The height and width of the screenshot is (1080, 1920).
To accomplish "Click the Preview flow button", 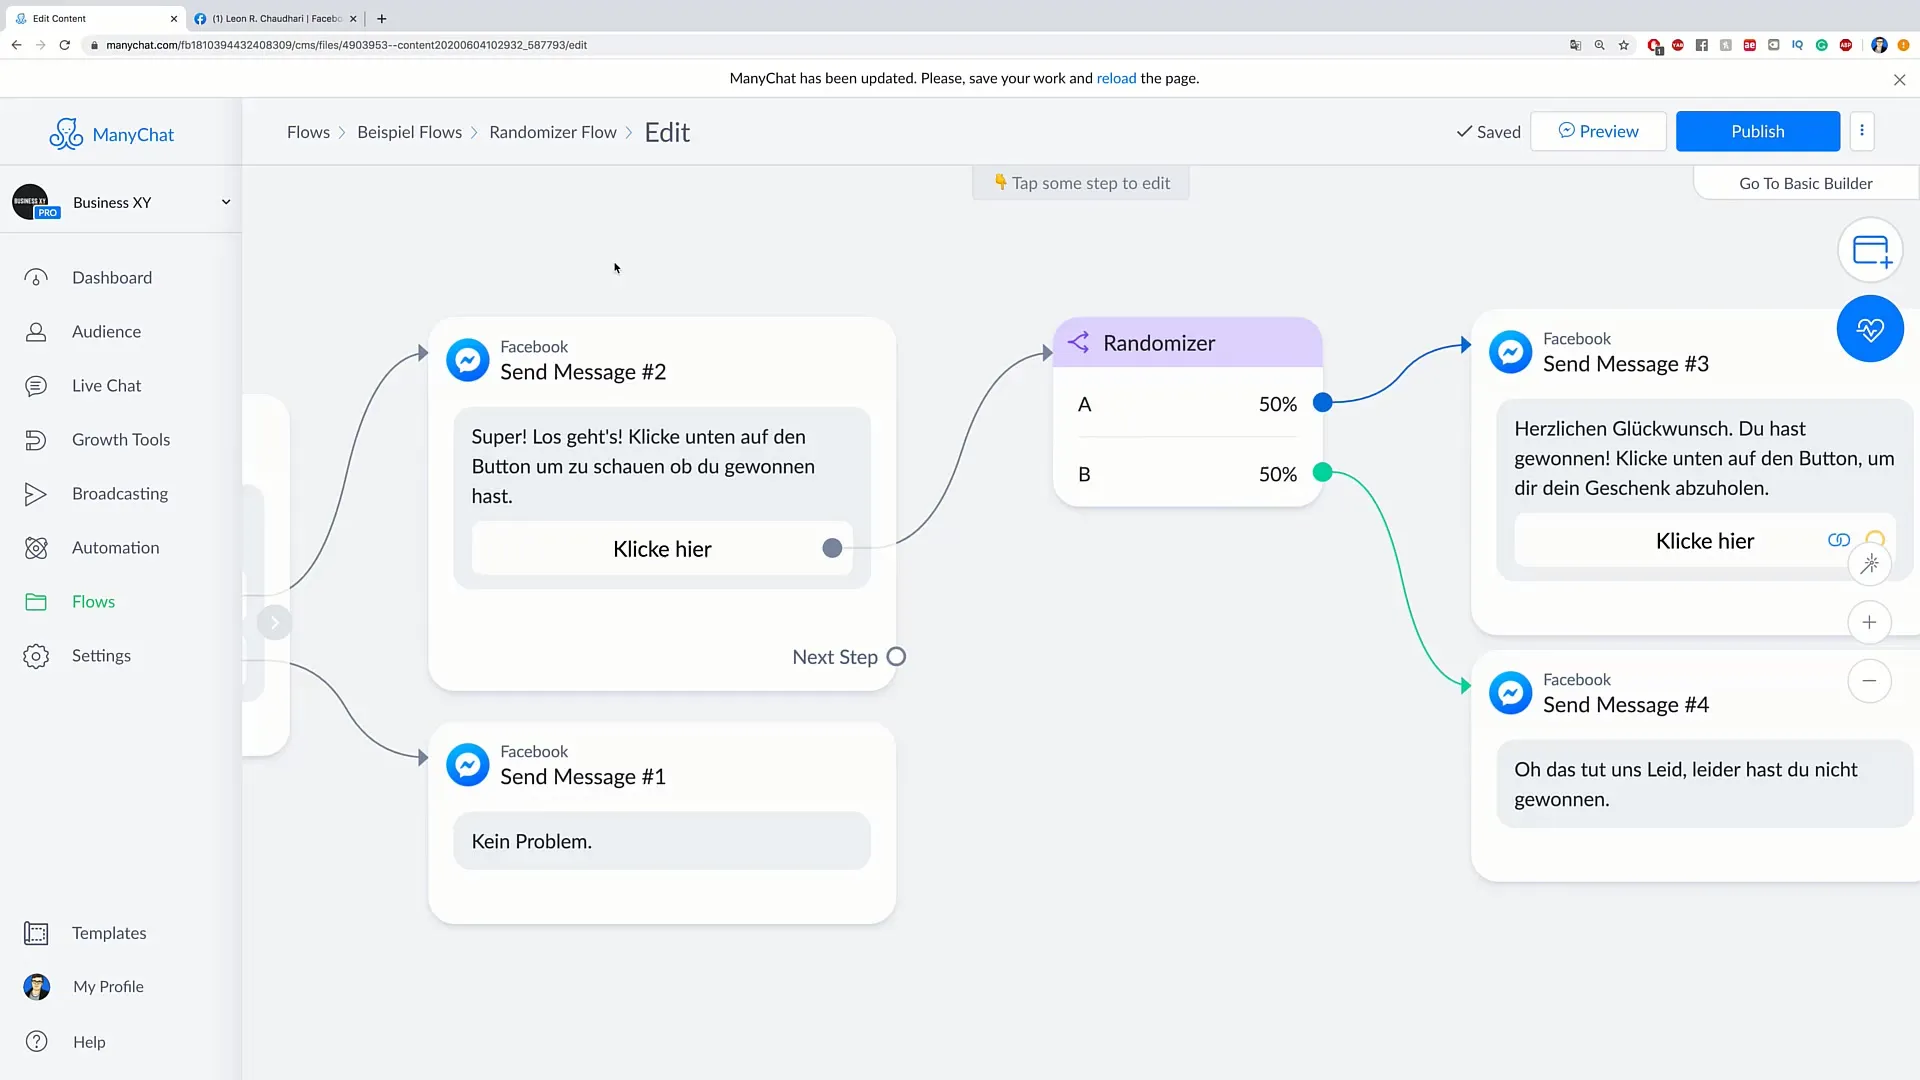I will [x=1598, y=131].
